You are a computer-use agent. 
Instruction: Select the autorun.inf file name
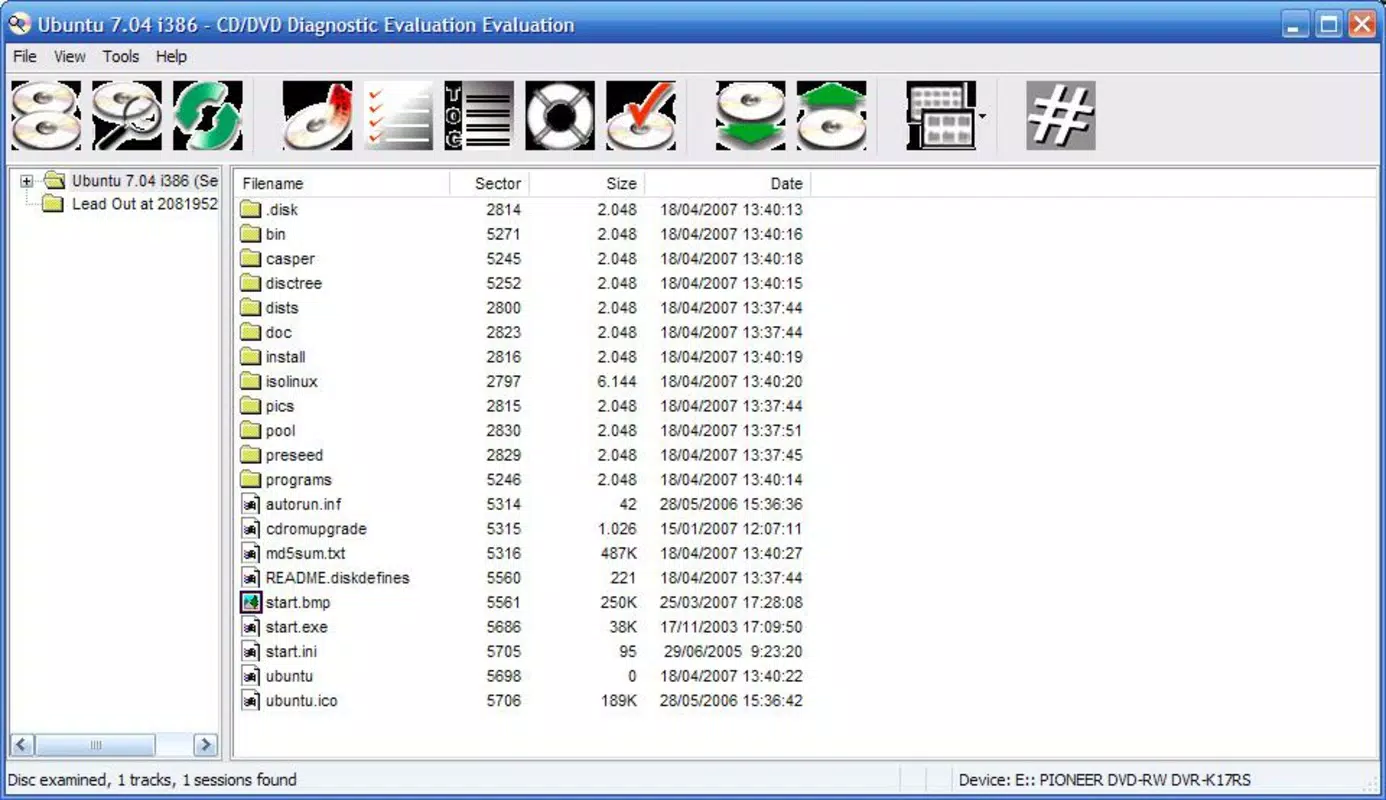(304, 504)
